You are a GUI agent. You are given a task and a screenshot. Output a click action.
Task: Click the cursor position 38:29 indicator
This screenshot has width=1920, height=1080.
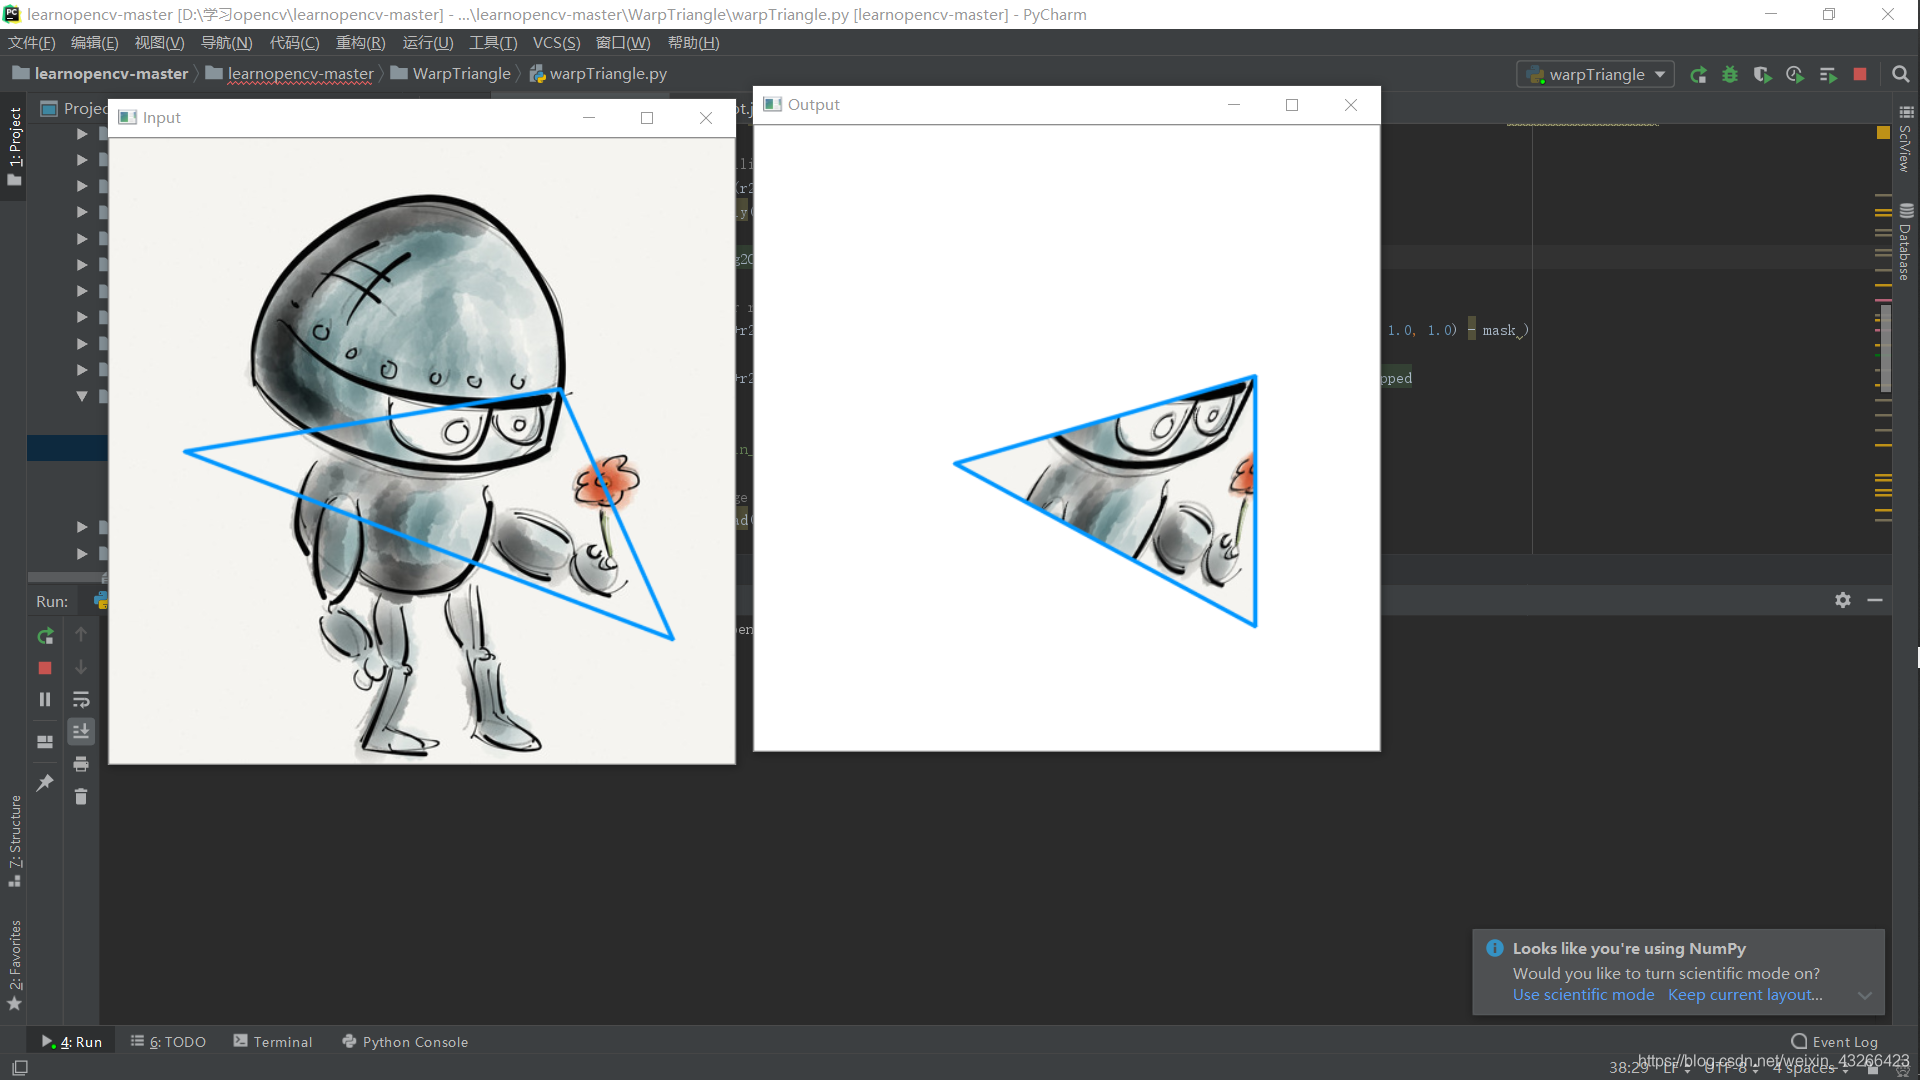pos(1628,1068)
